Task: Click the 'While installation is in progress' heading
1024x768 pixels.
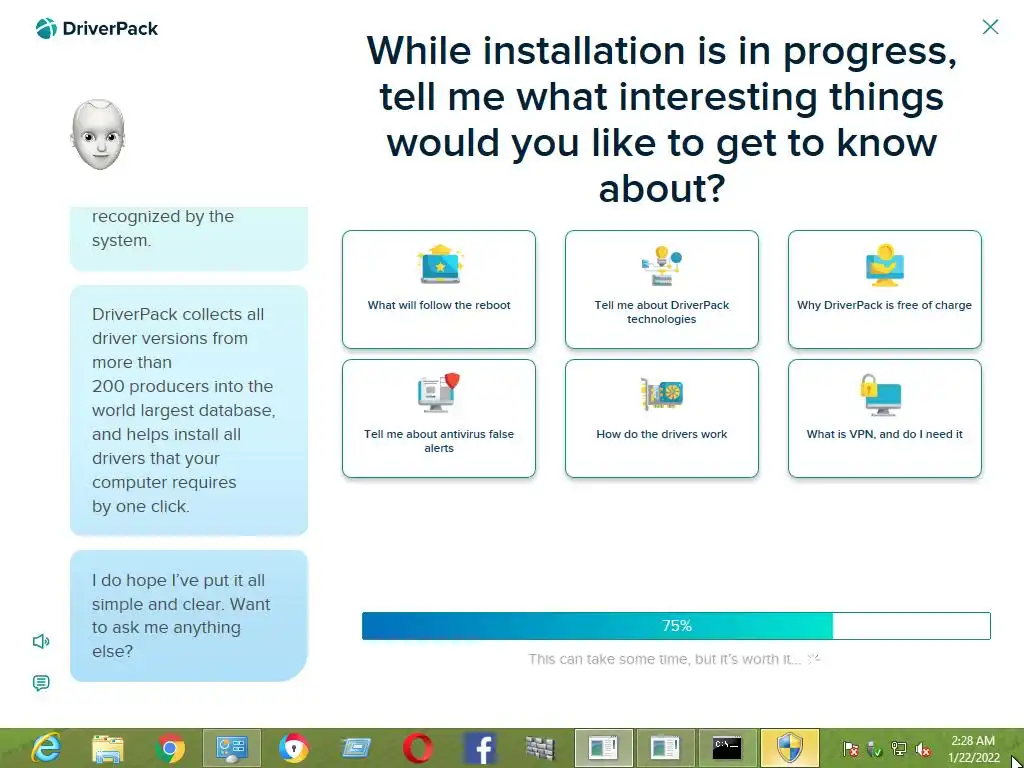Action: (662, 119)
